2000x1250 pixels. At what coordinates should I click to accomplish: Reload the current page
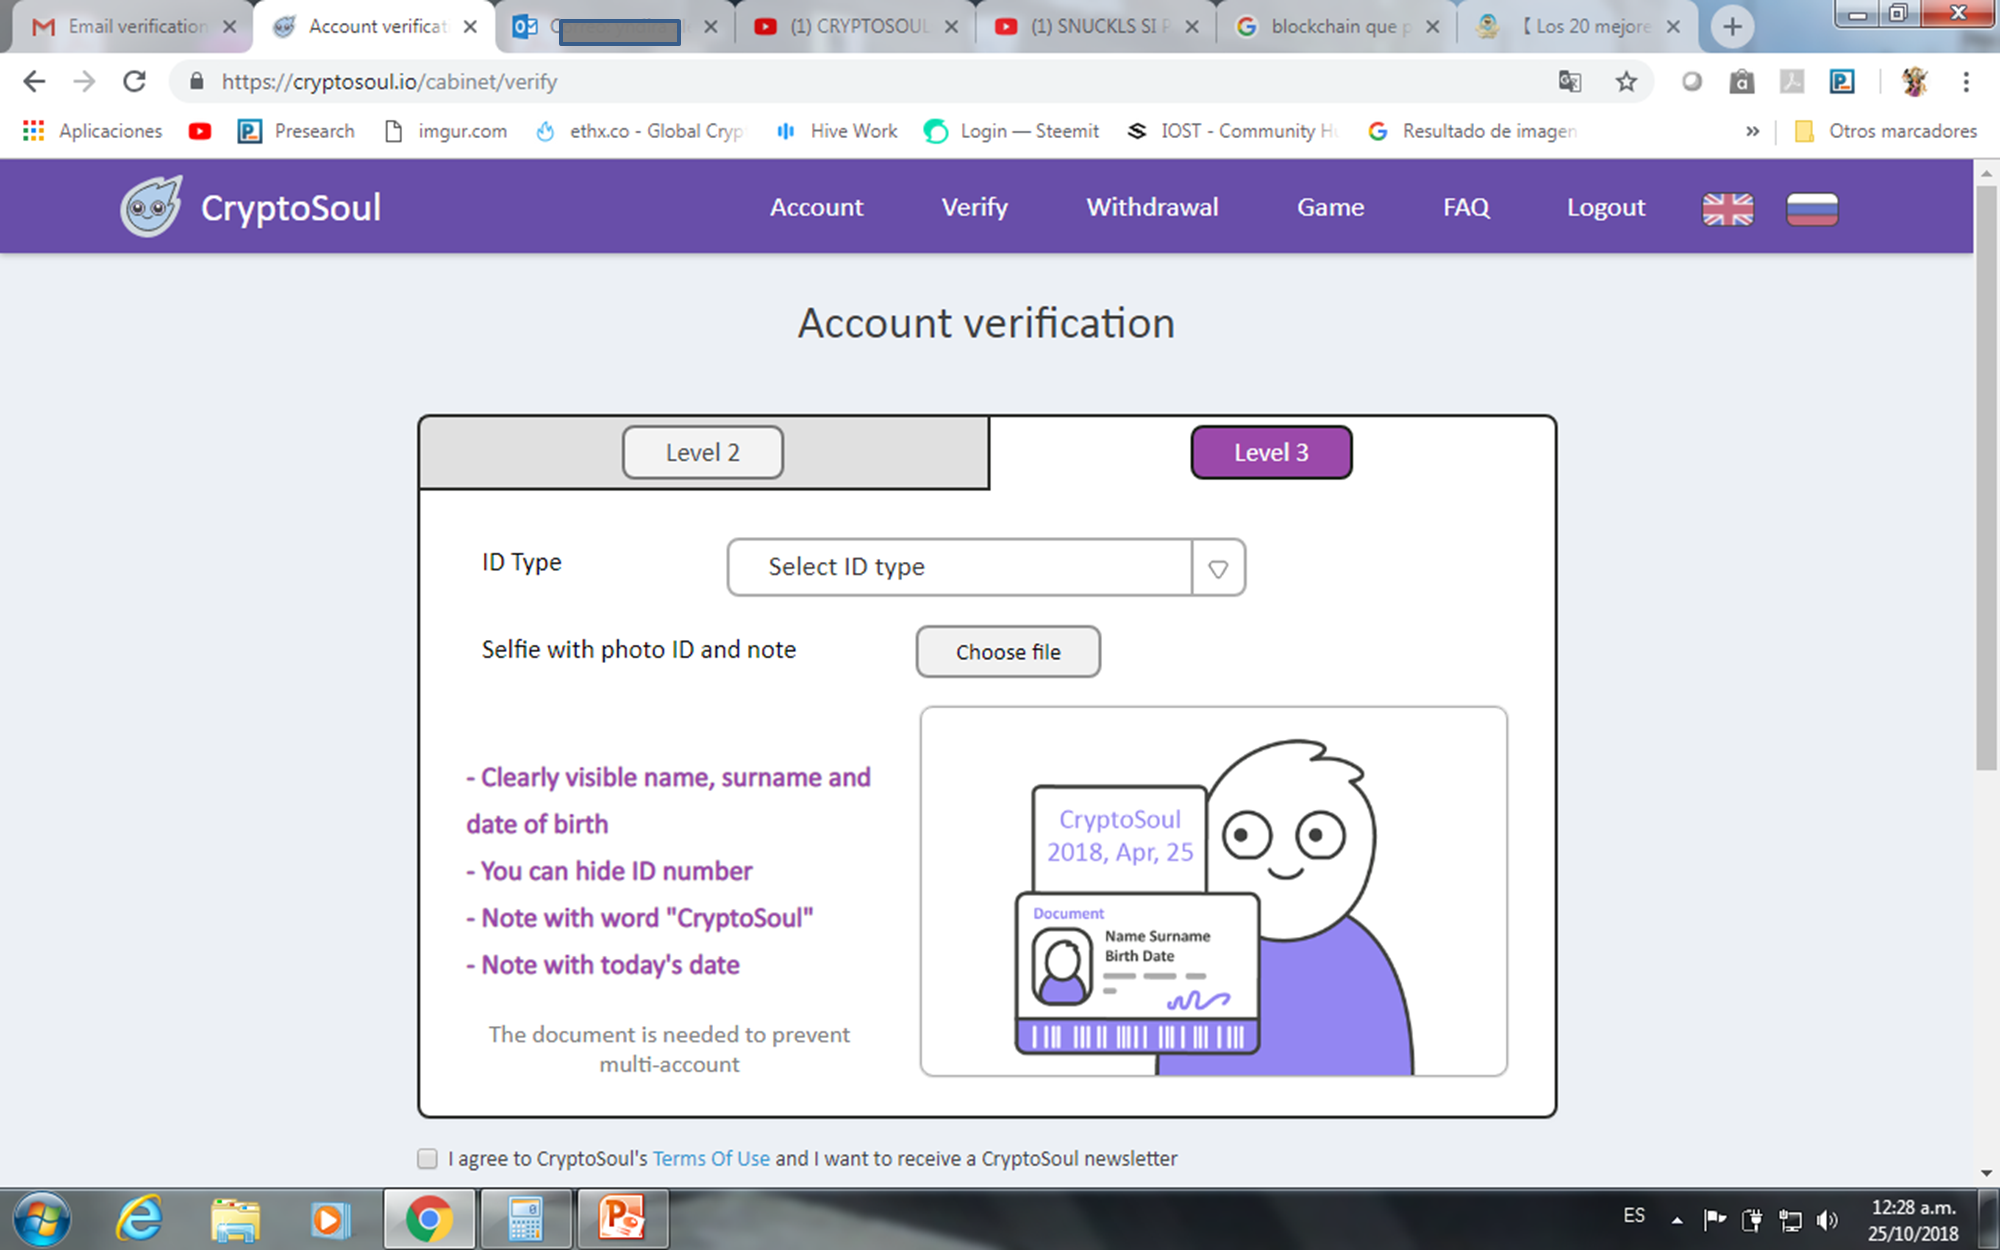(134, 82)
